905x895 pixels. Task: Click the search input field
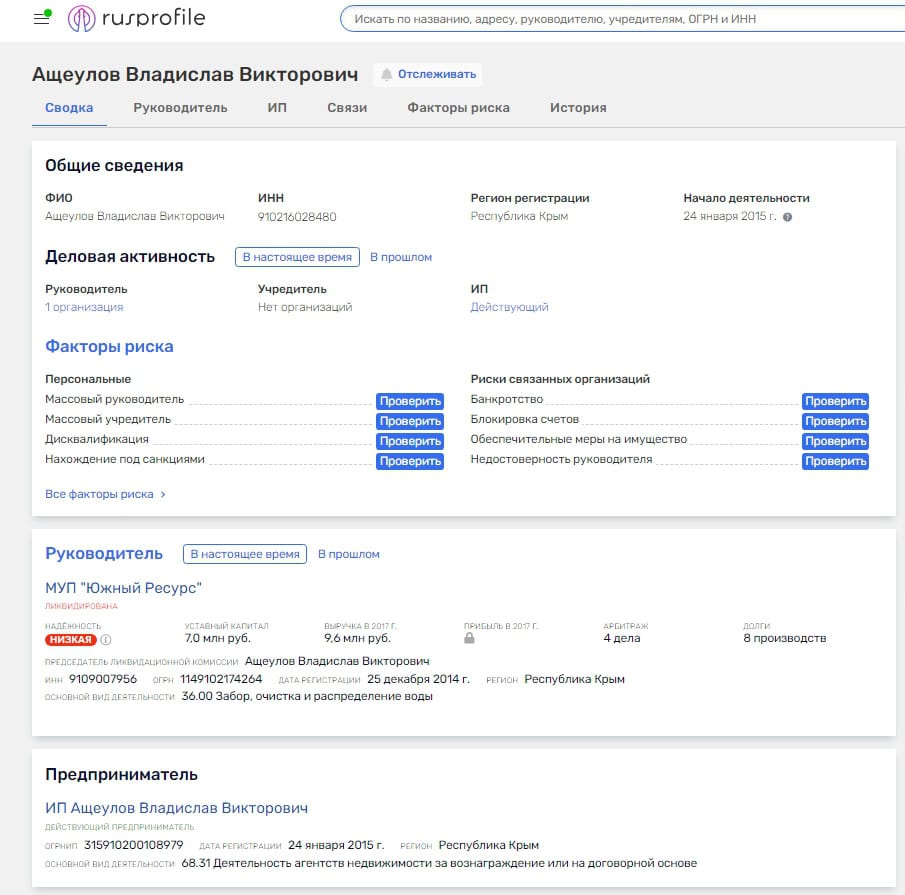[x=620, y=19]
